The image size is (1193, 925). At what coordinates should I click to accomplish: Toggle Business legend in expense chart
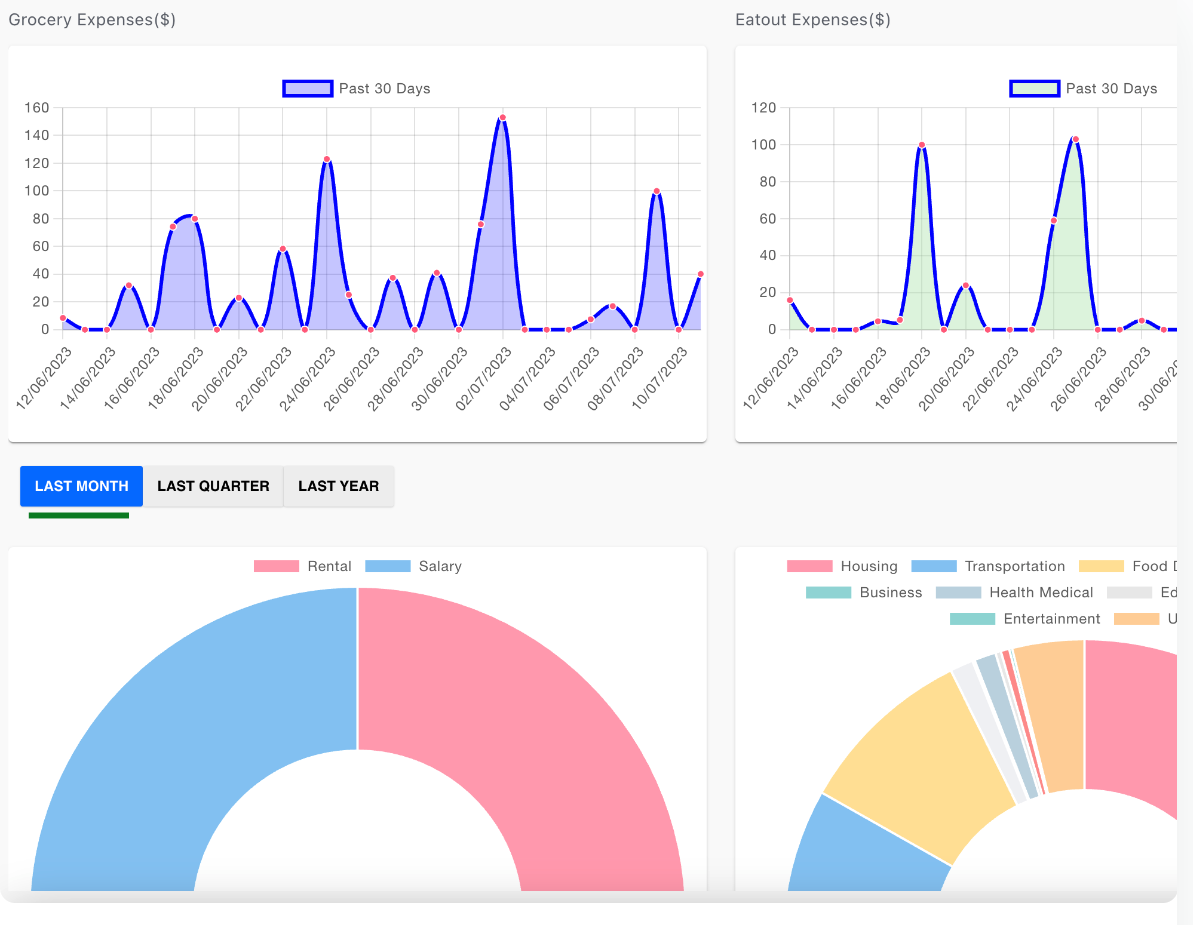click(864, 593)
